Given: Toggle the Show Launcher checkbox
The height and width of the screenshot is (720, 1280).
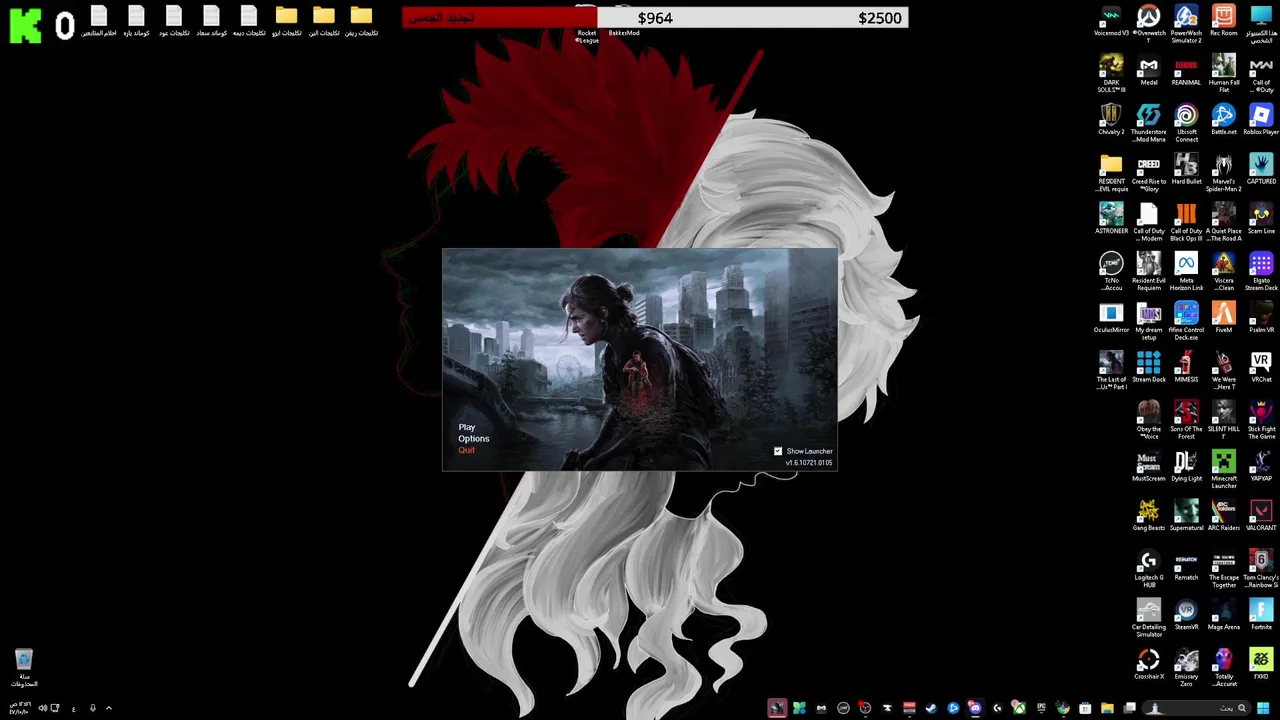Looking at the screenshot, I should pyautogui.click(x=778, y=451).
